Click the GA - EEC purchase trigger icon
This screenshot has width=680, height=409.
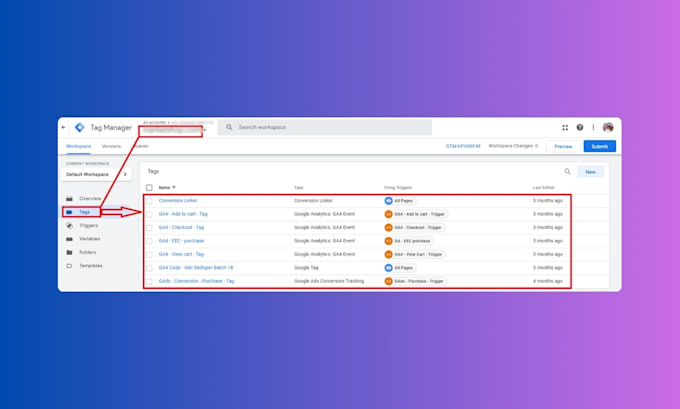[389, 241]
